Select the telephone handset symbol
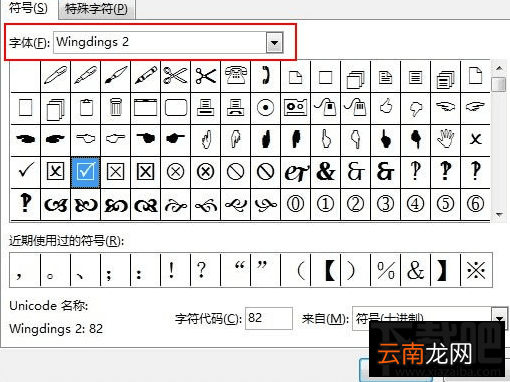Image resolution: width=510 pixels, height=382 pixels. (266, 76)
